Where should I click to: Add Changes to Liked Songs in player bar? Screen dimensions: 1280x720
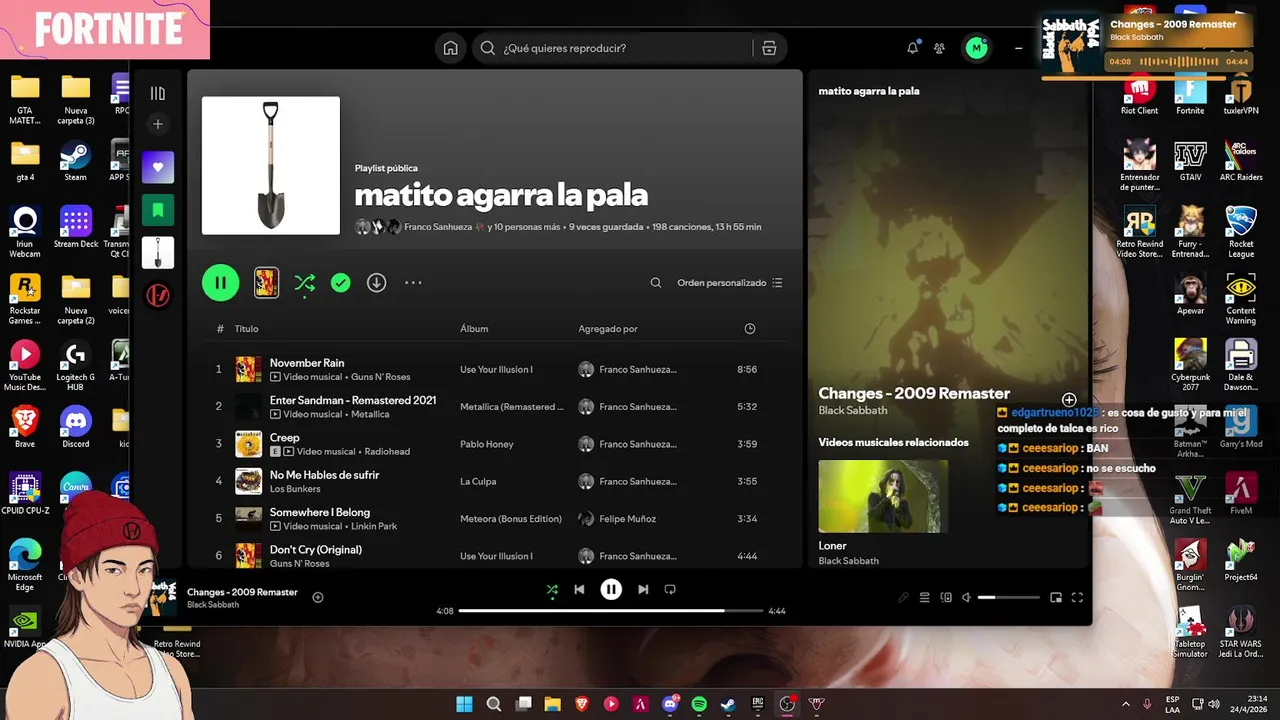(x=318, y=597)
